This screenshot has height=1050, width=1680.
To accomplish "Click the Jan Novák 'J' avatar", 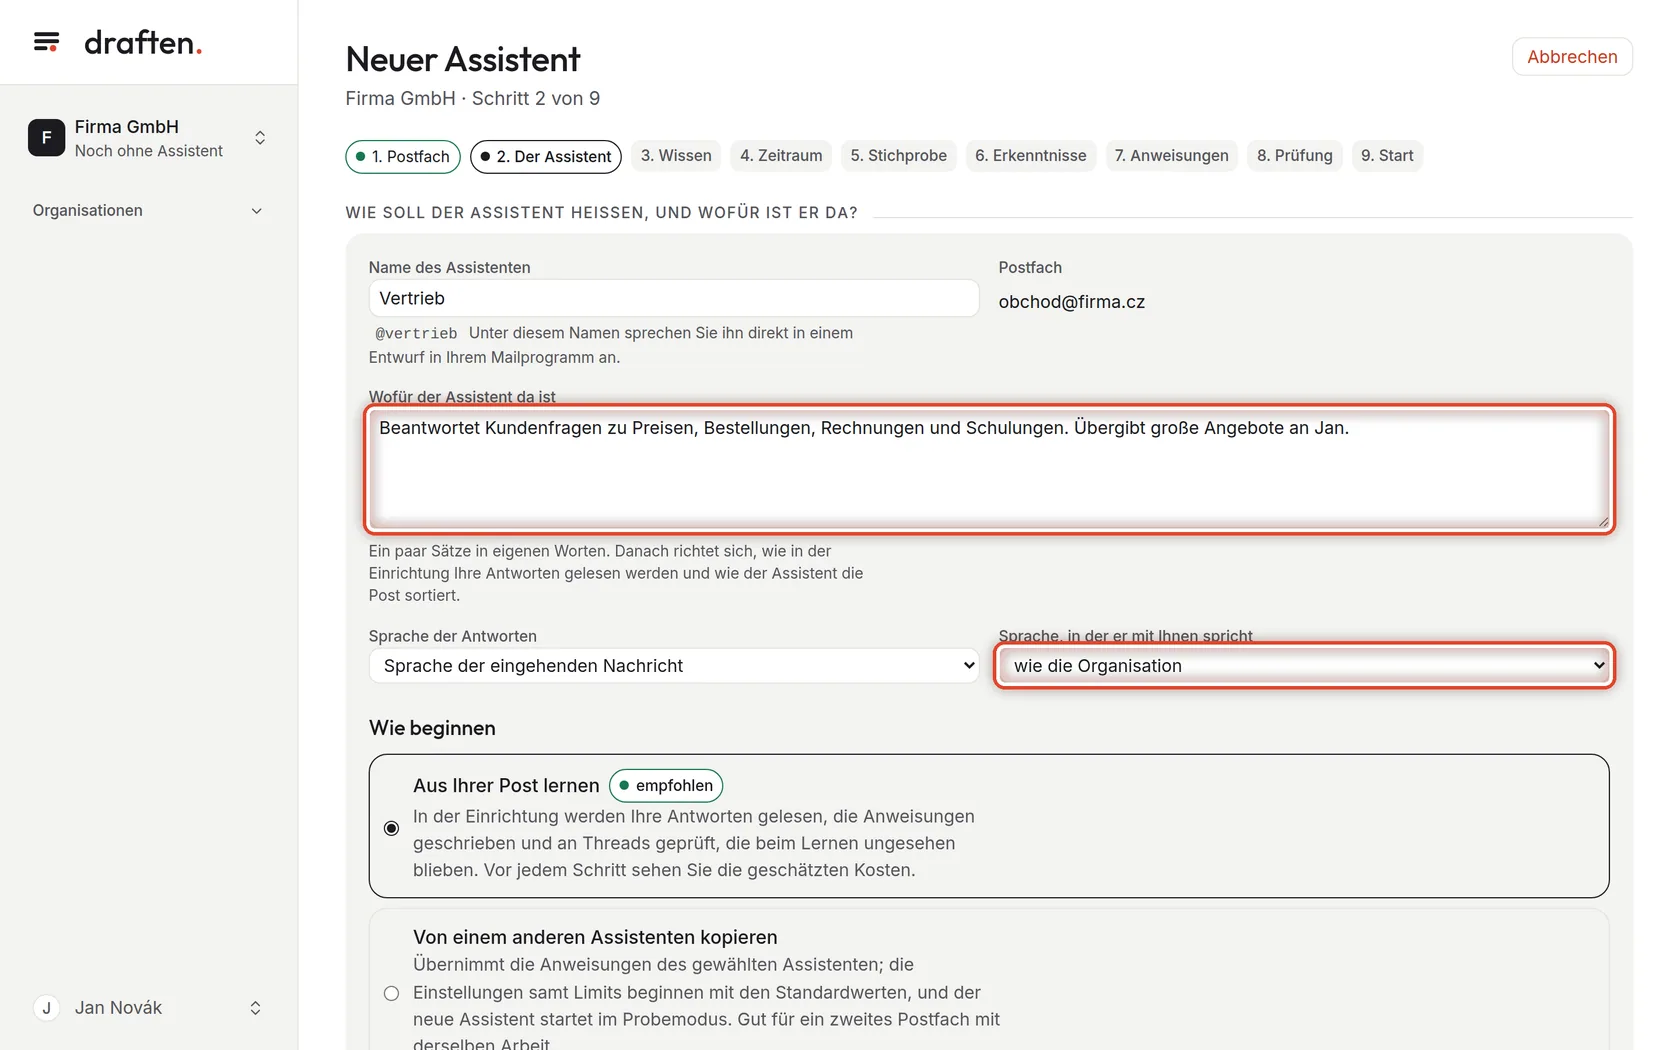I will pos(46,1008).
